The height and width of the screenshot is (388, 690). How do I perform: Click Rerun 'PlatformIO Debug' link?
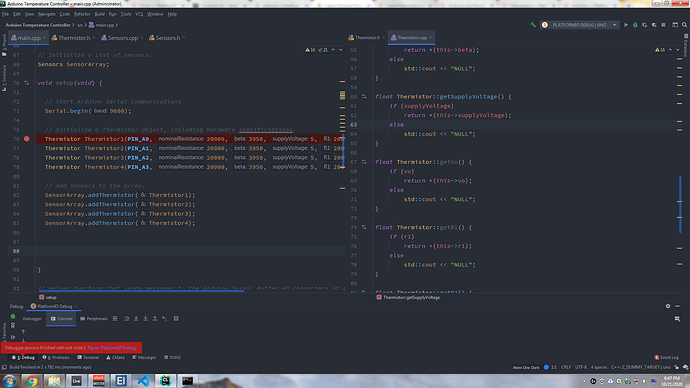coord(112,348)
